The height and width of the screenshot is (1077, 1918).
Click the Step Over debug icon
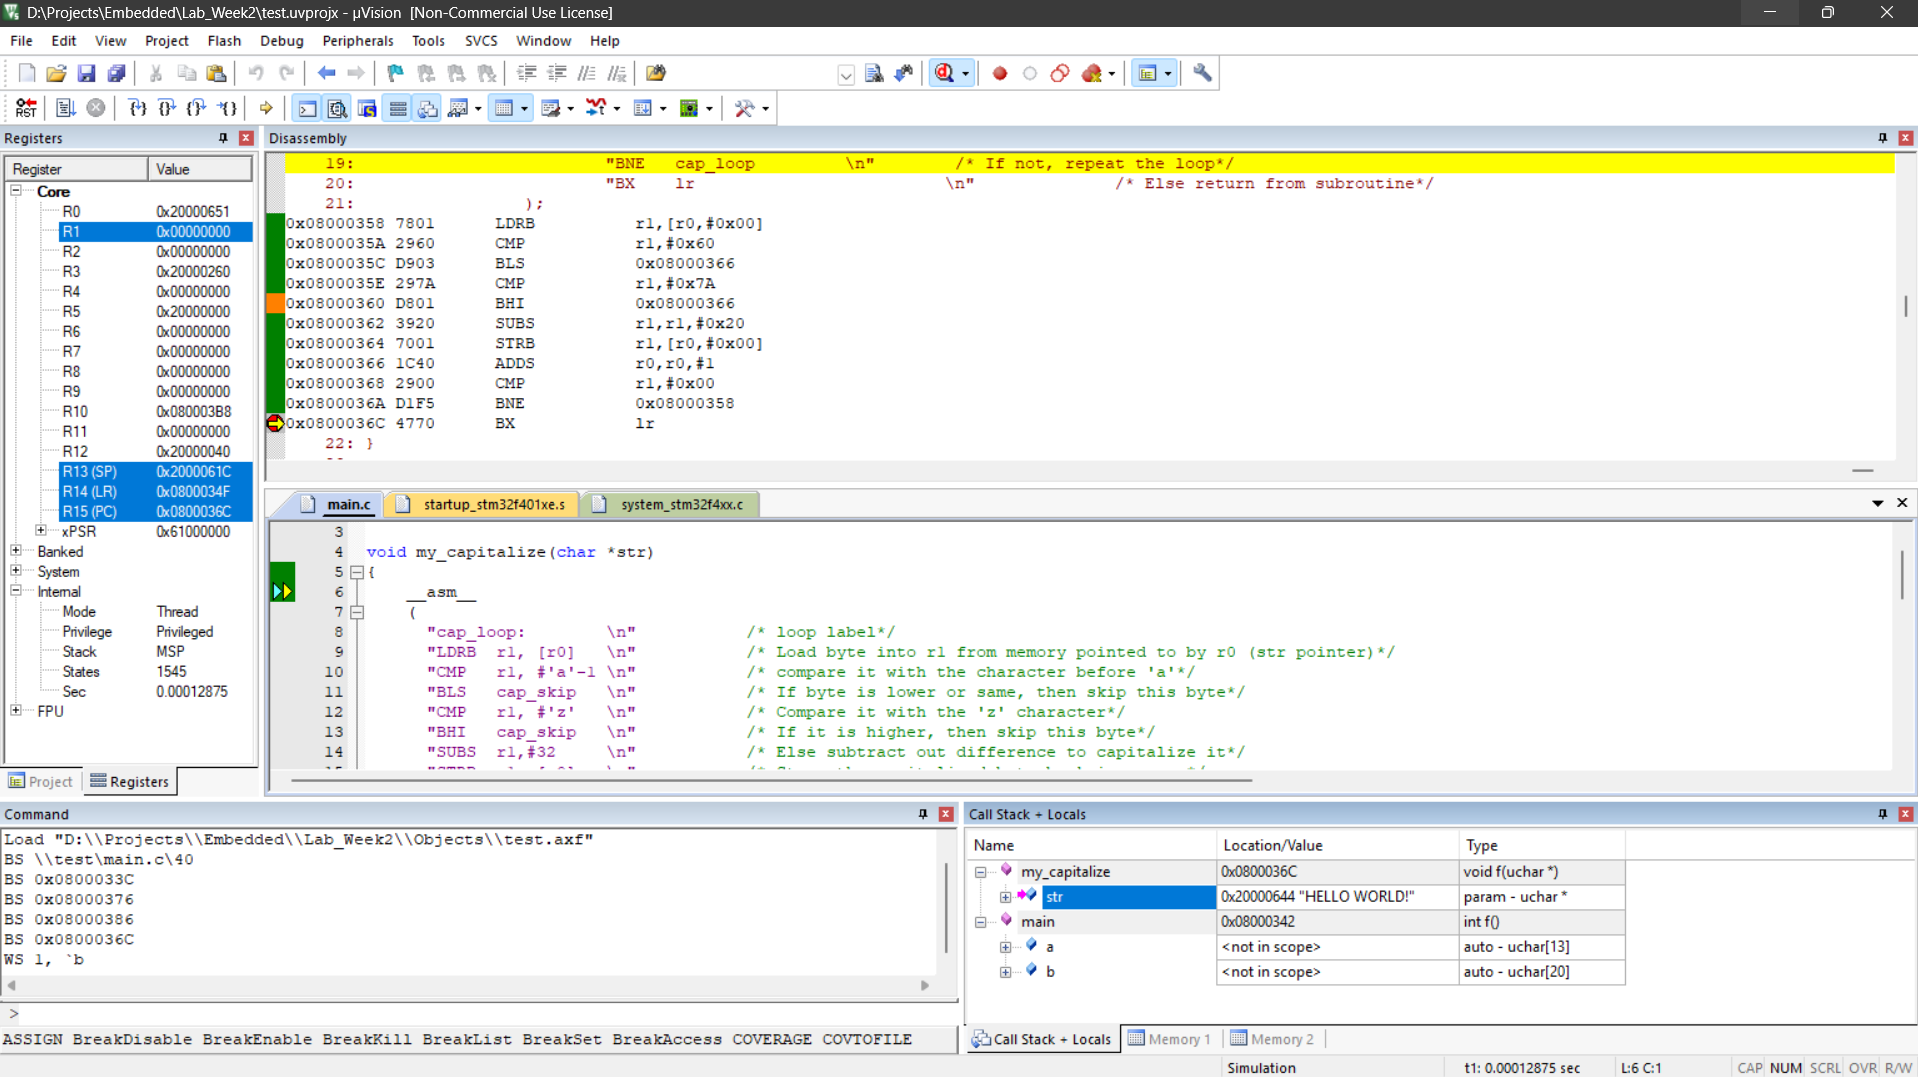(x=167, y=108)
